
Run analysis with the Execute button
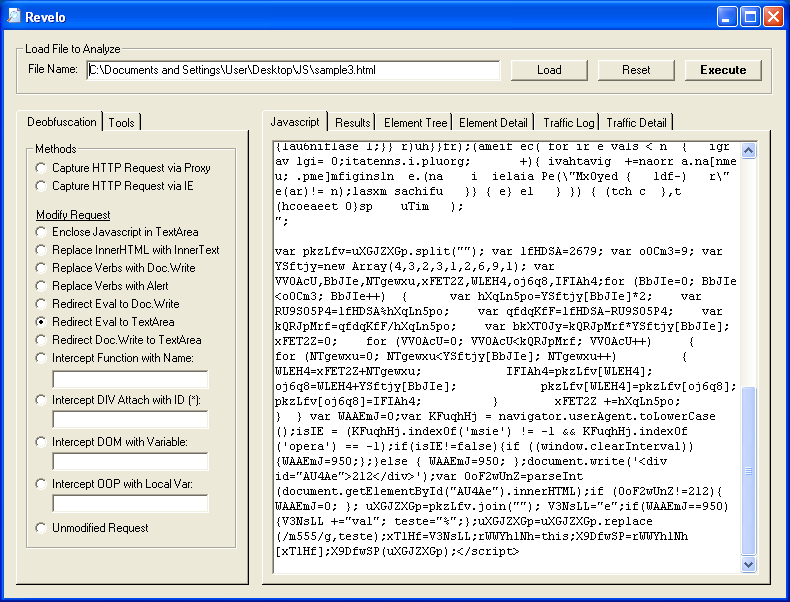pyautogui.click(x=722, y=70)
